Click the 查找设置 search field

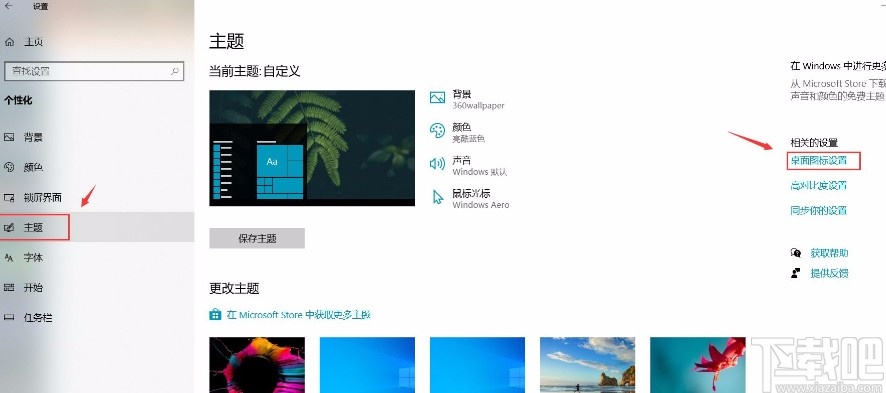click(94, 71)
